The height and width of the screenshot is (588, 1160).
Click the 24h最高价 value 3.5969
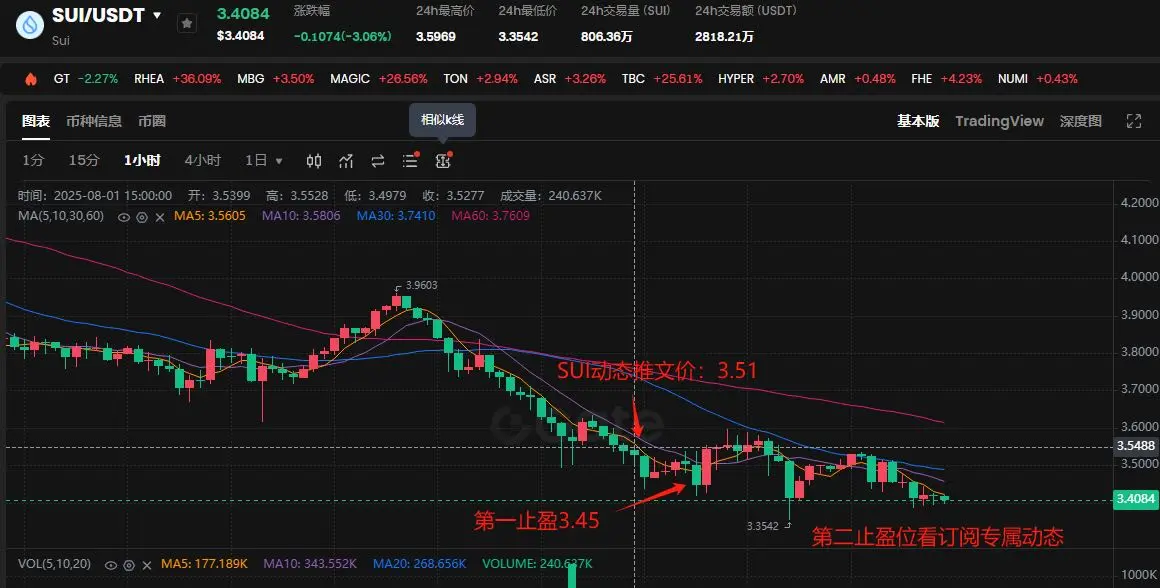pyautogui.click(x=436, y=36)
